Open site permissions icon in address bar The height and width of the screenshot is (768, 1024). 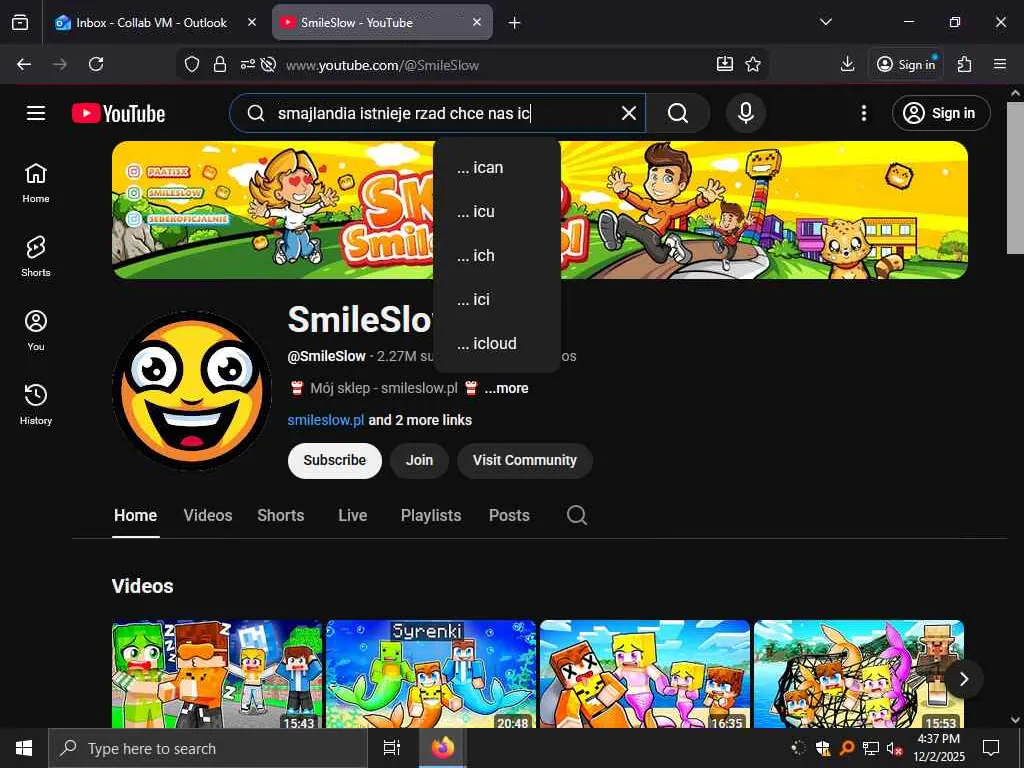point(248,64)
